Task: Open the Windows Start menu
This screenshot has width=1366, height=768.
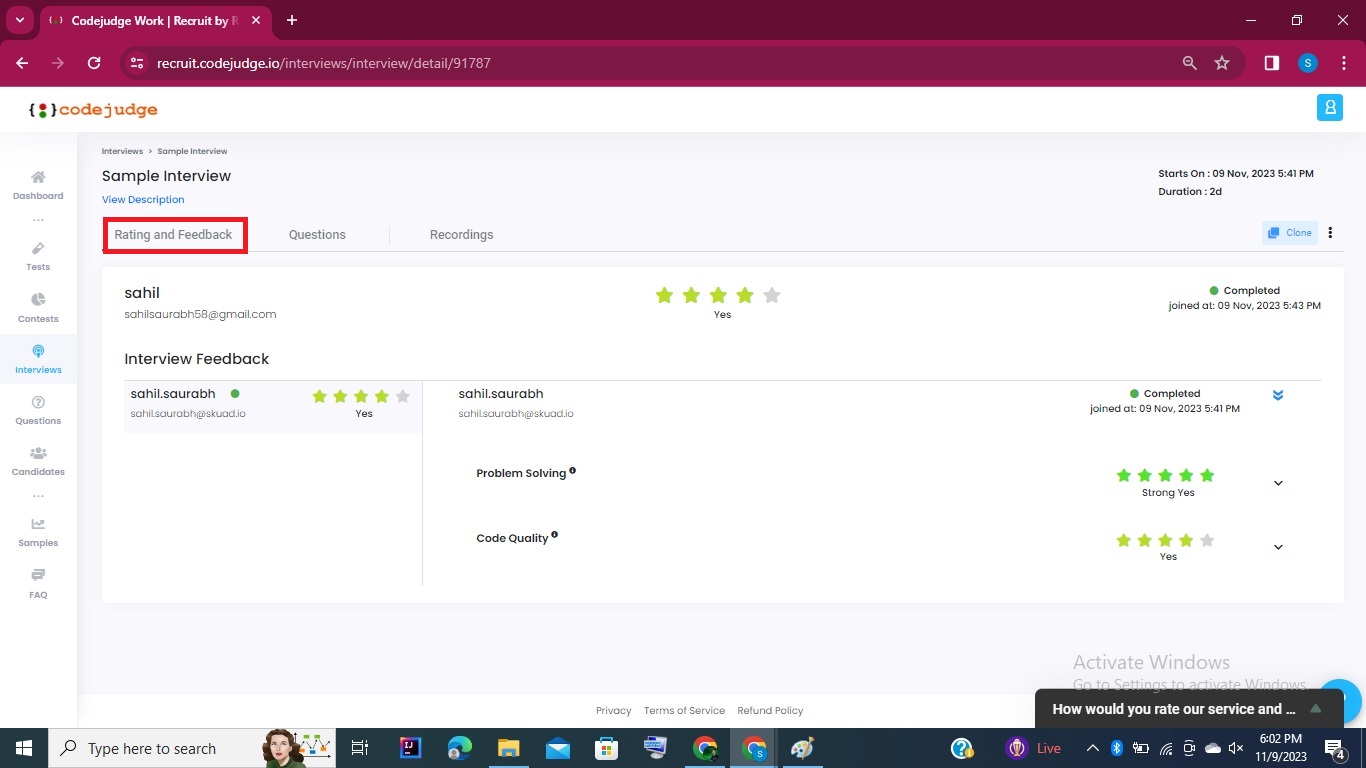Action: [x=24, y=748]
